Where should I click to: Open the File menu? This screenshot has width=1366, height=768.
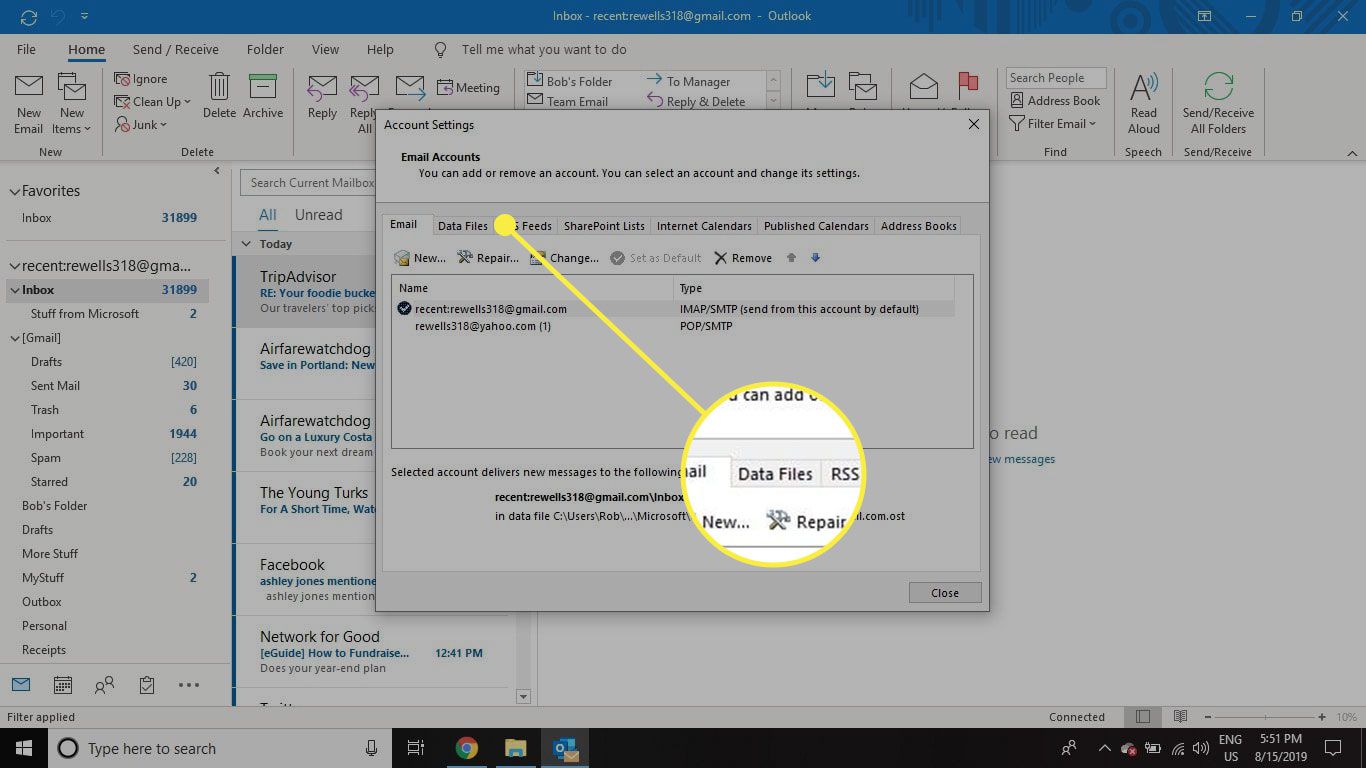pyautogui.click(x=26, y=49)
